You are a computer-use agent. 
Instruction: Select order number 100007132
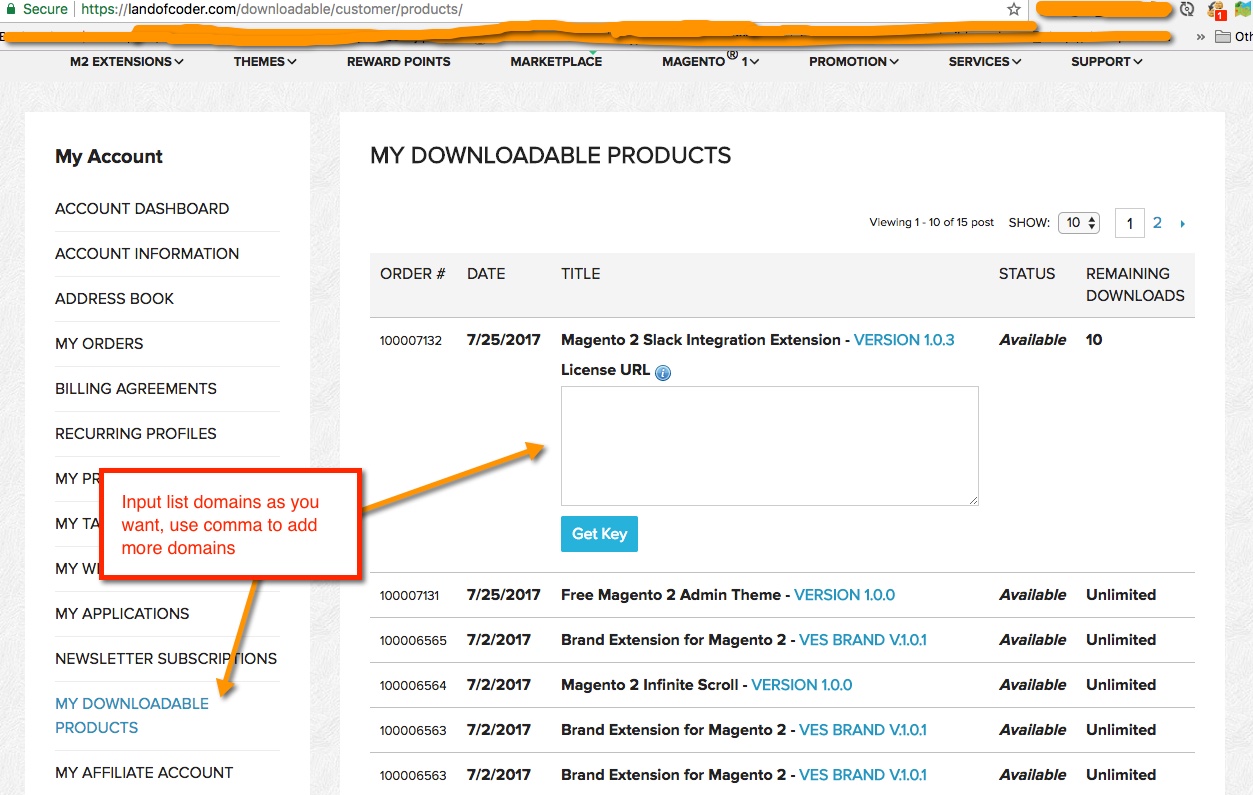[x=411, y=341]
